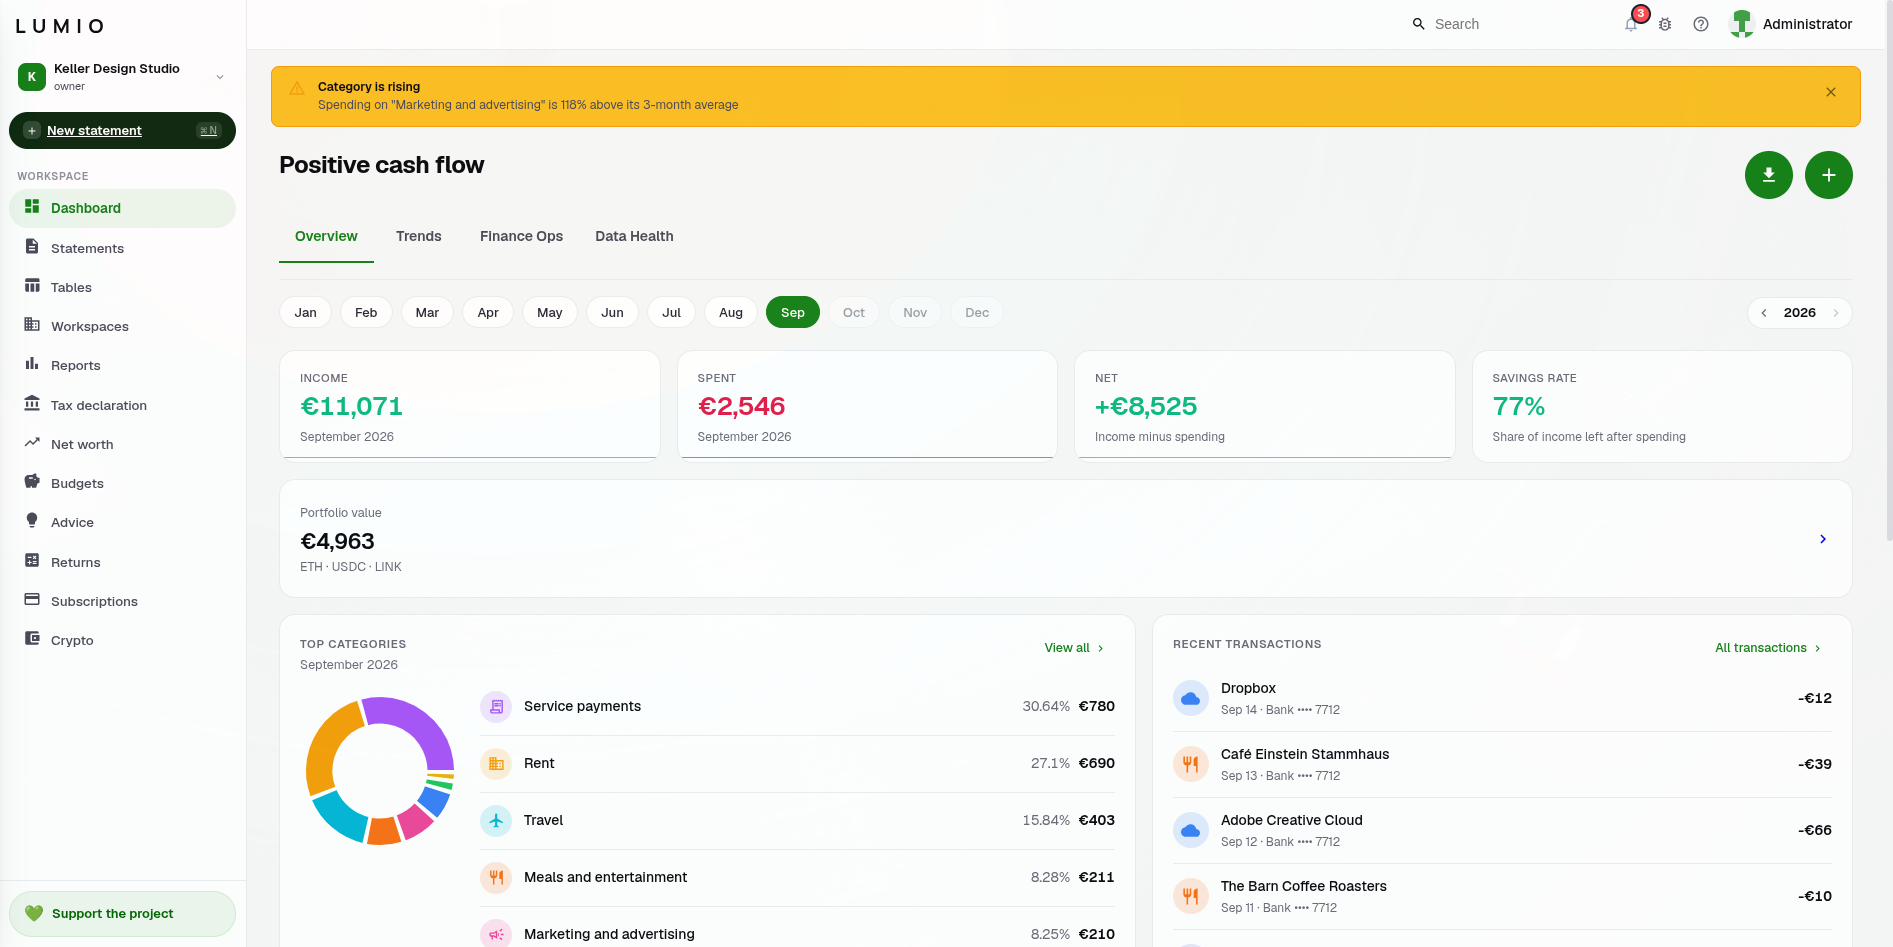1893x947 pixels.
Task: Switch to the Trends tab
Action: pos(419,237)
